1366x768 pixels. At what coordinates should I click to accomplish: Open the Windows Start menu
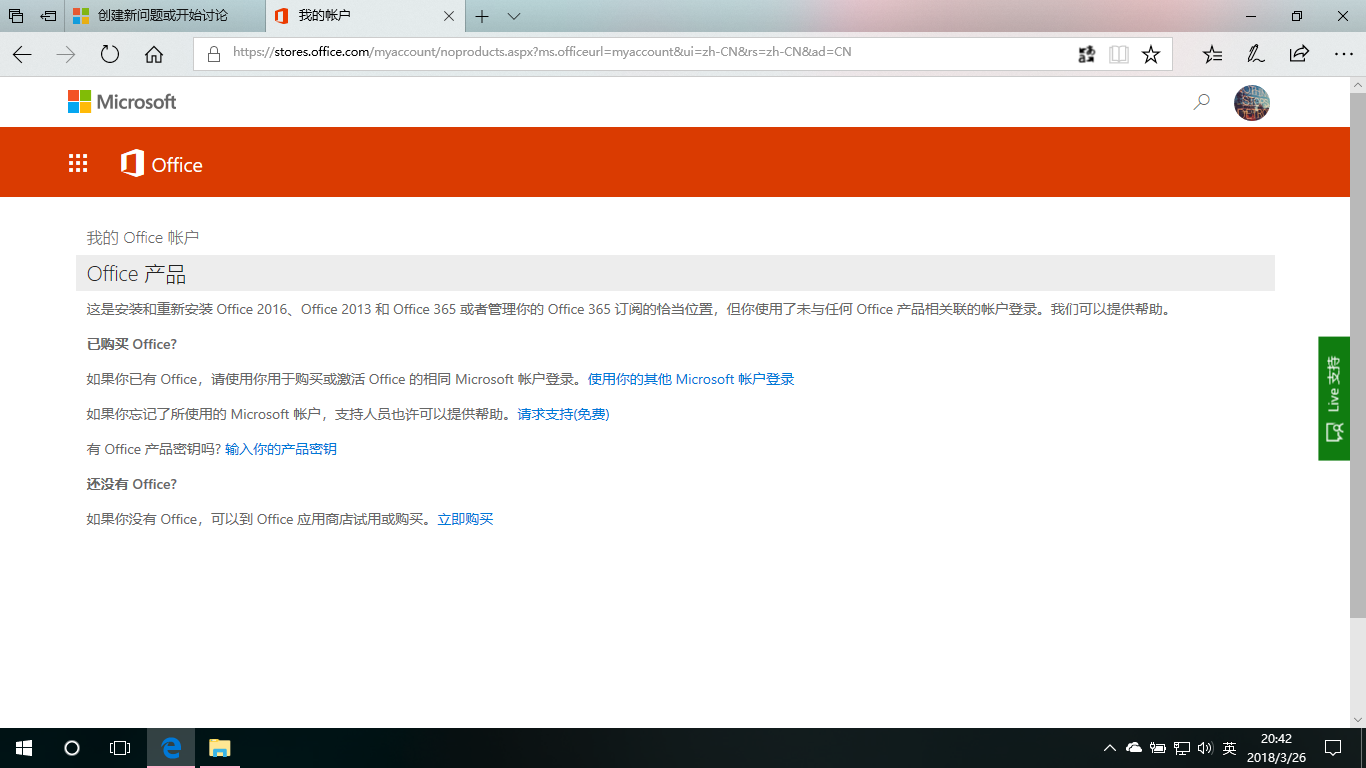click(x=24, y=748)
